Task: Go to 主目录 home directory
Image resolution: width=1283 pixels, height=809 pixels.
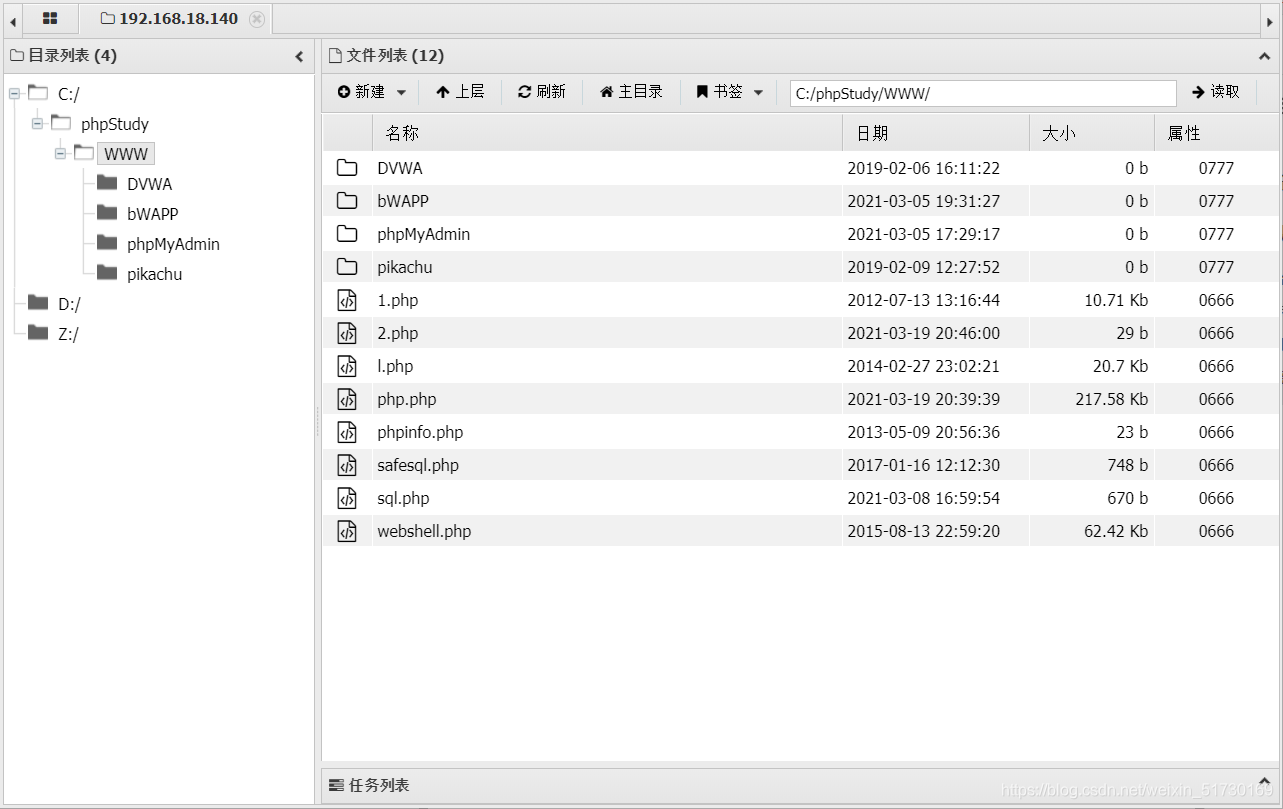Action: pyautogui.click(x=631, y=92)
